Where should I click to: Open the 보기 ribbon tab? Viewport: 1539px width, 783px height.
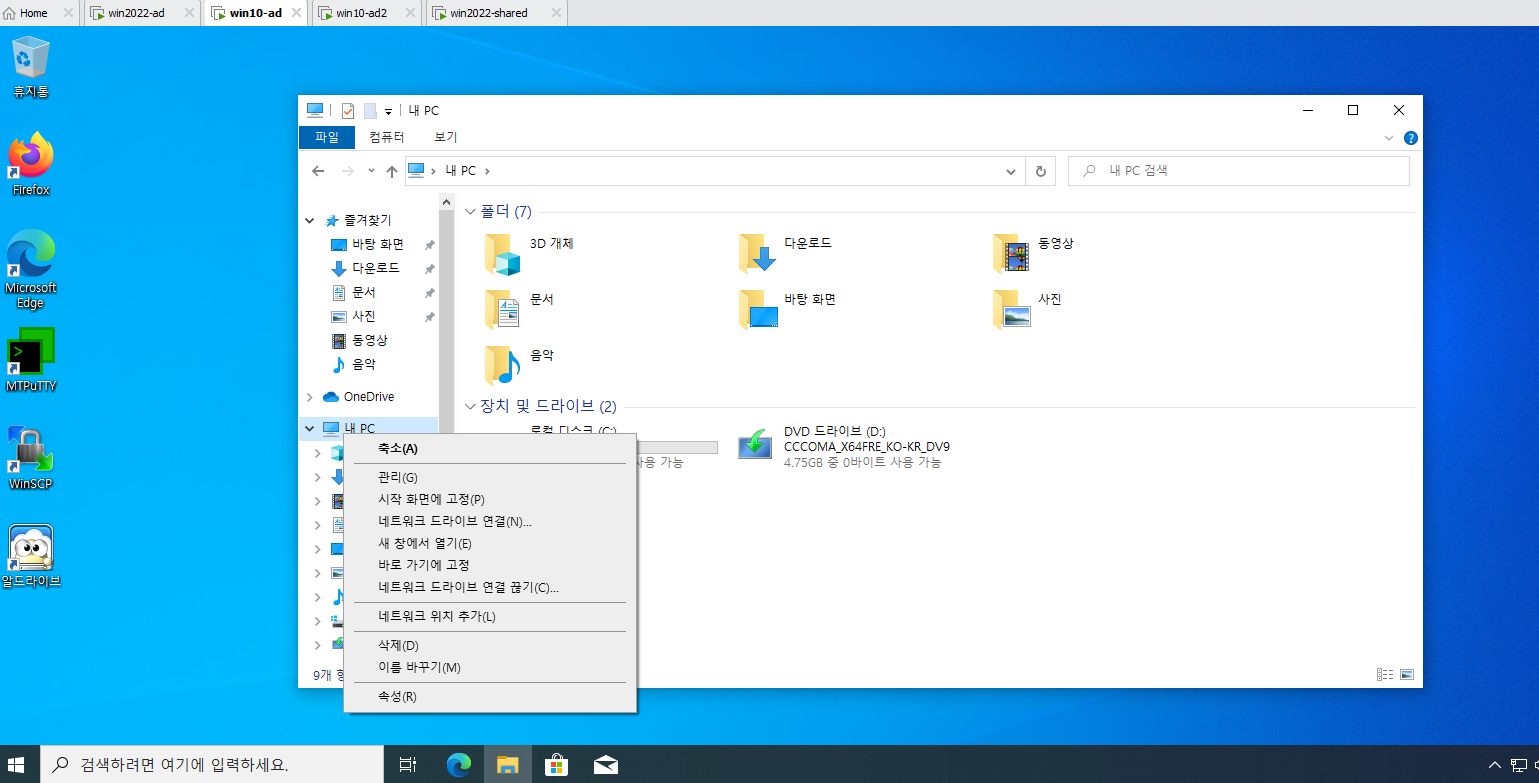[x=446, y=137]
